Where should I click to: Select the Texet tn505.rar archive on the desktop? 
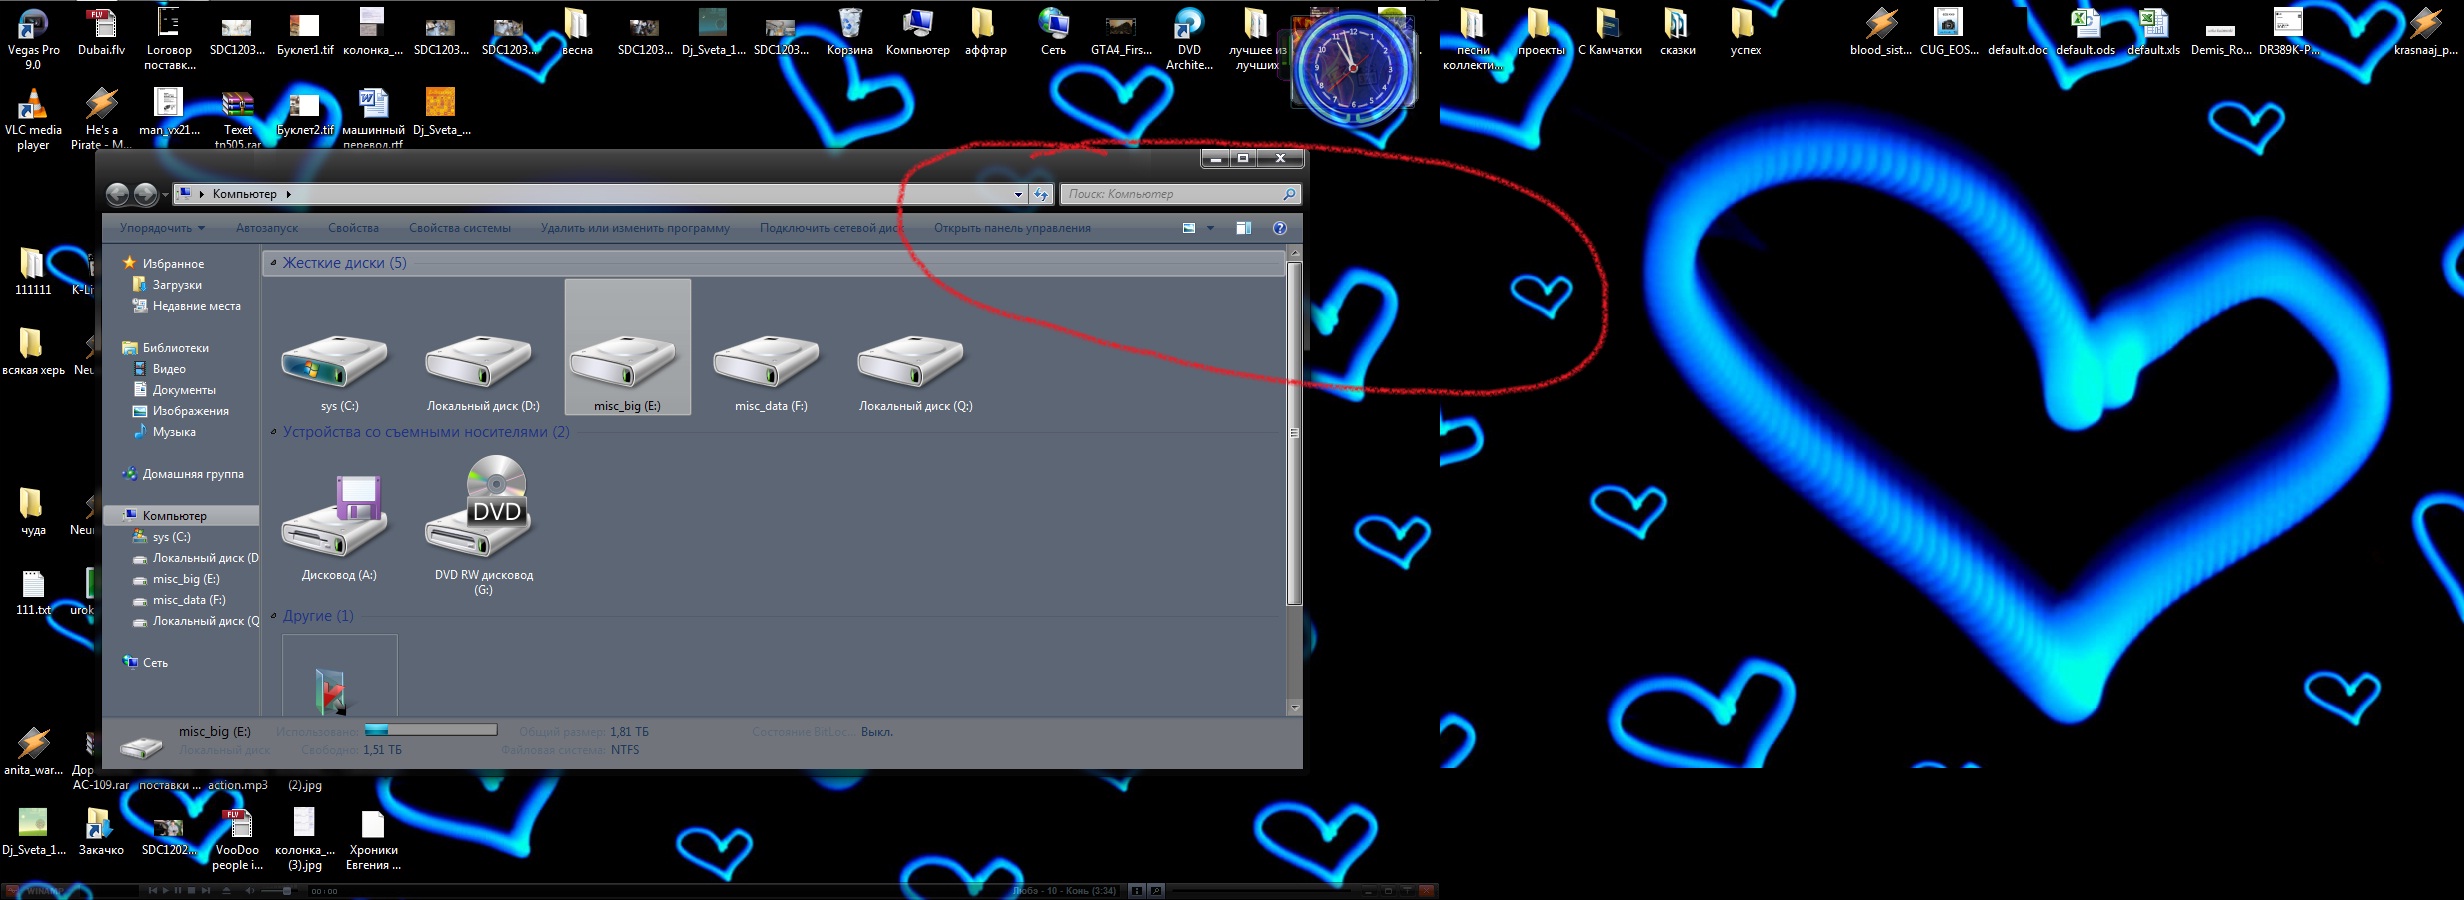[237, 120]
